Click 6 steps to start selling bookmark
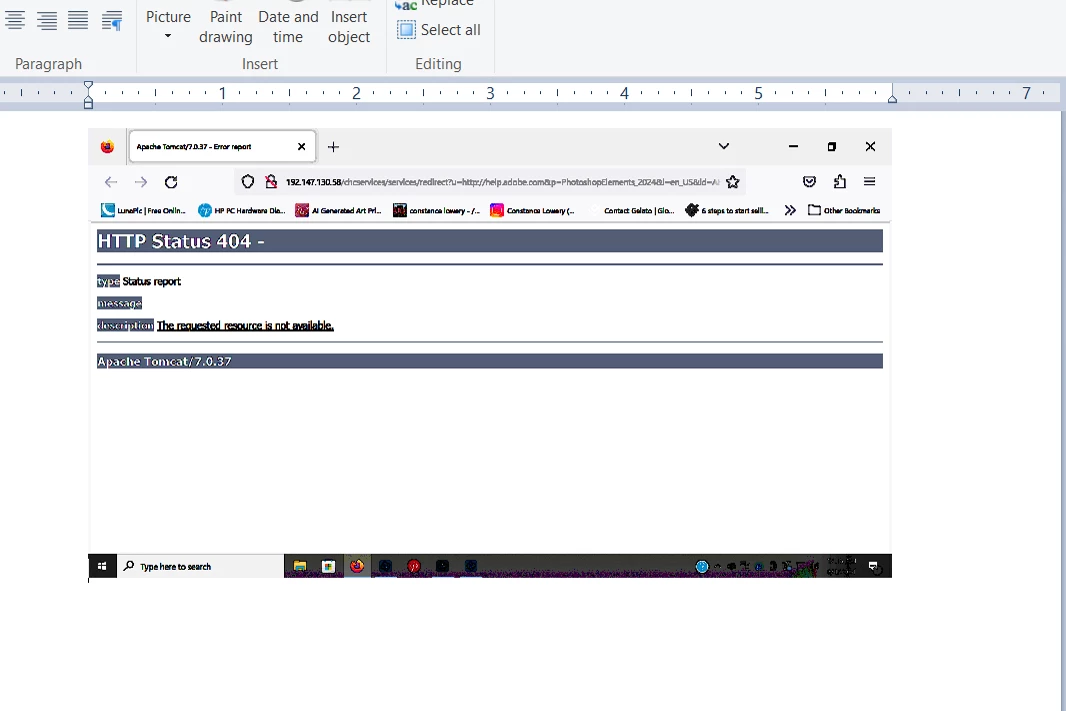Screen dimensions: 1066x711 (x=727, y=211)
